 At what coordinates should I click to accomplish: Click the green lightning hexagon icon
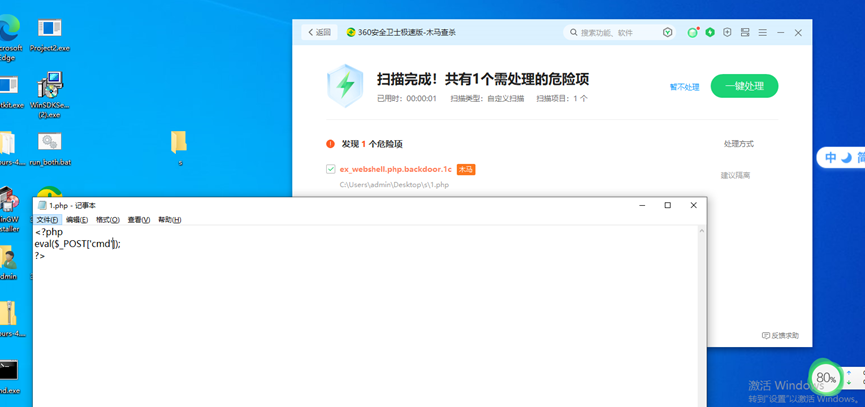coord(710,33)
